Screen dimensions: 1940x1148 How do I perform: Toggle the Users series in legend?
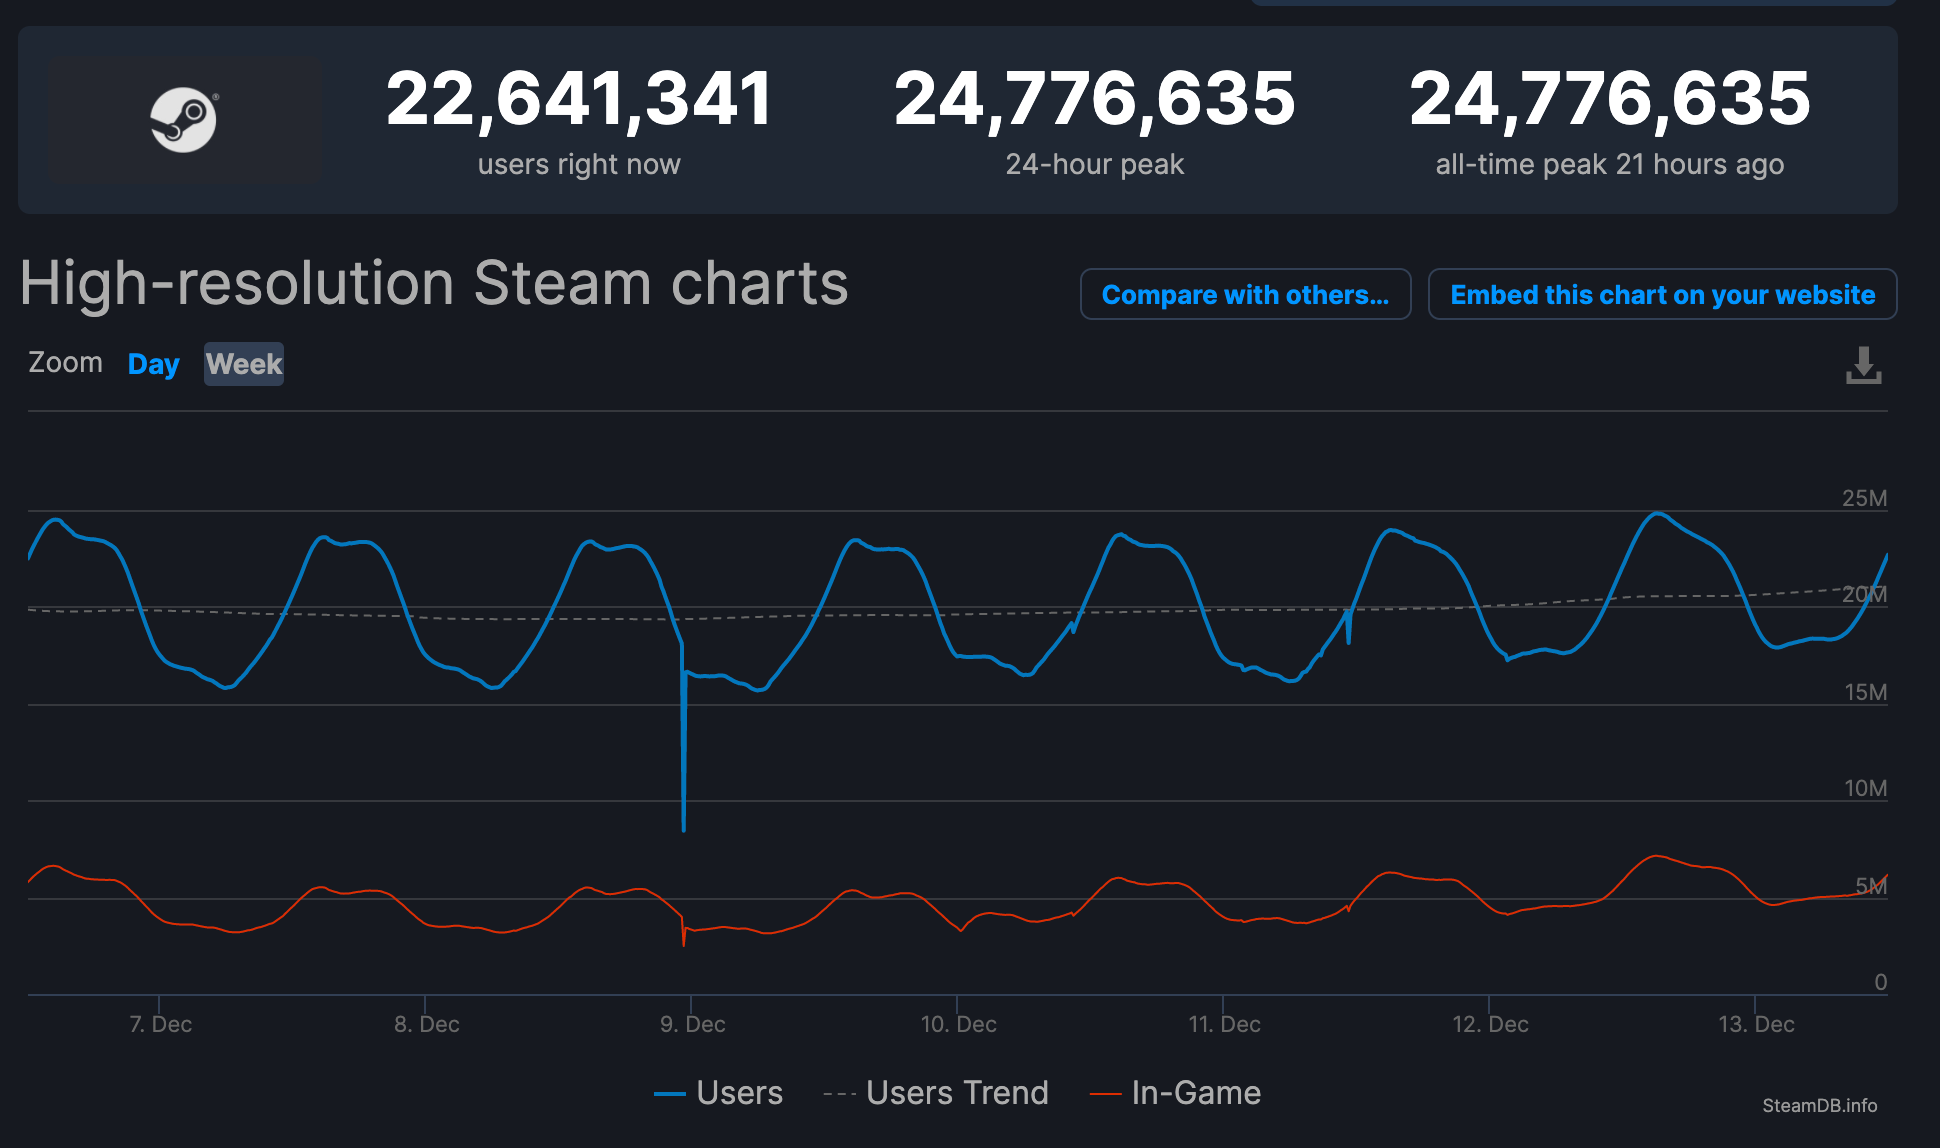pyautogui.click(x=718, y=1093)
